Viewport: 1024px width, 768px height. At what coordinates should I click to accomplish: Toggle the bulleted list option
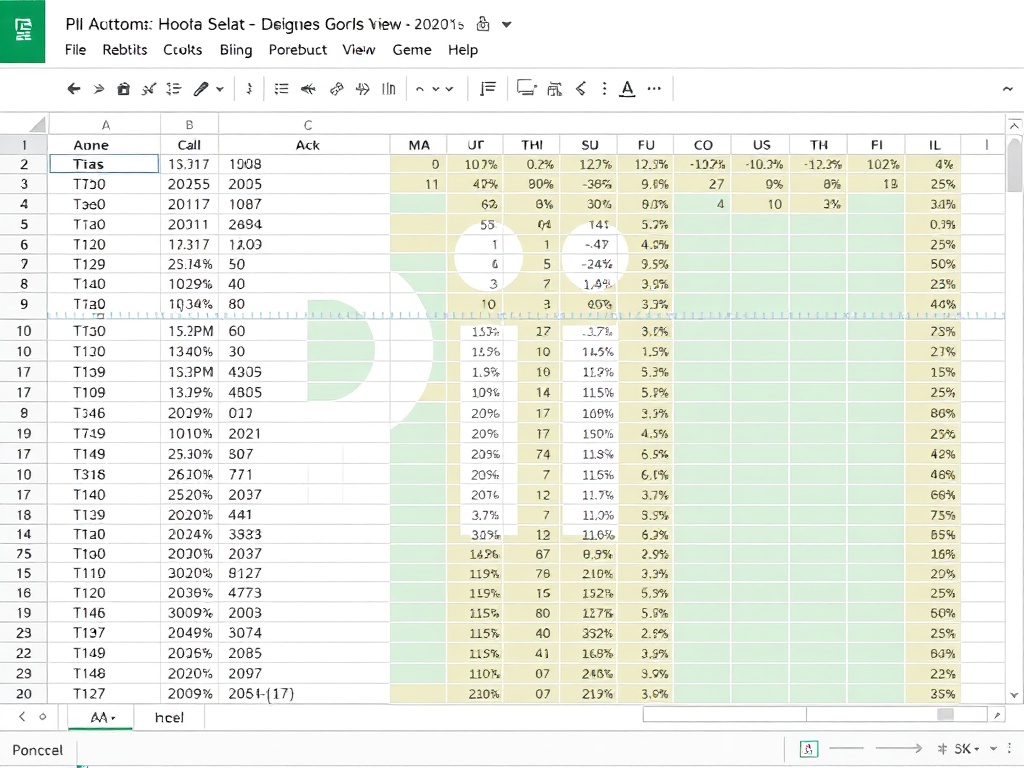coord(281,89)
